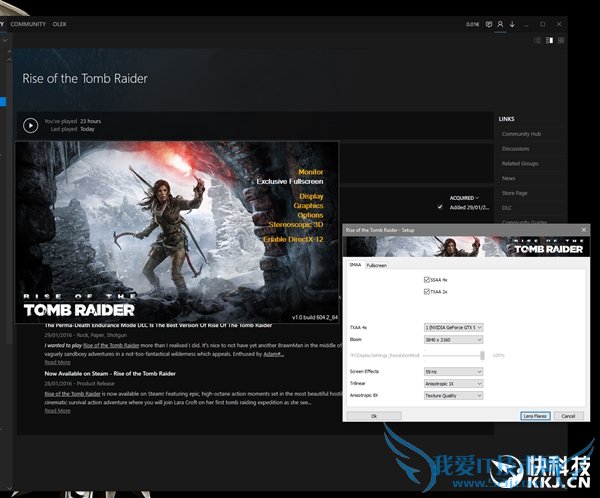This screenshot has width=600, height=498.
Task: Open the COMMUNITY menu
Action: [28, 24]
